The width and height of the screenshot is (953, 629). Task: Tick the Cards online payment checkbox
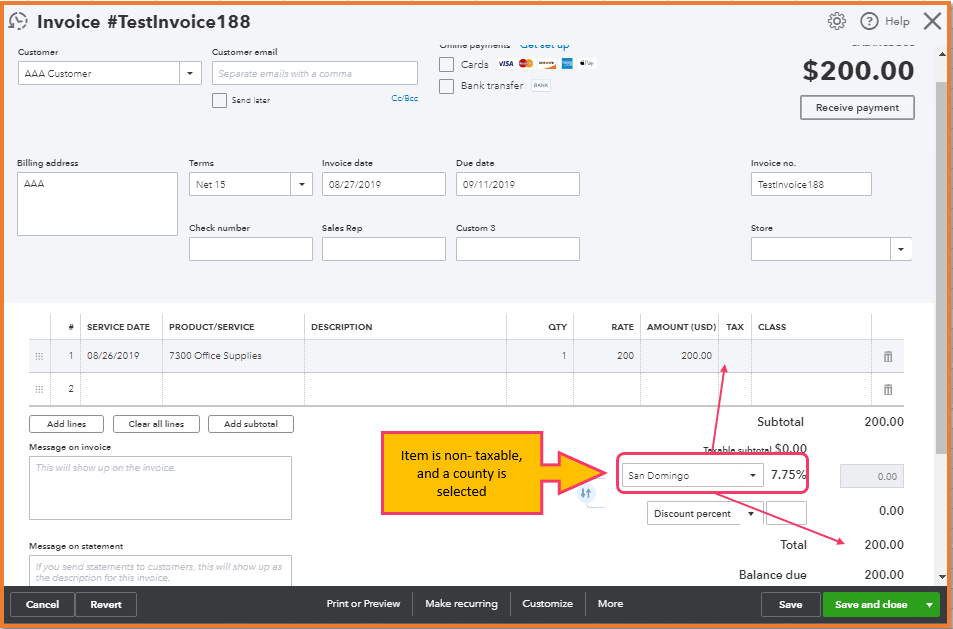pos(447,64)
